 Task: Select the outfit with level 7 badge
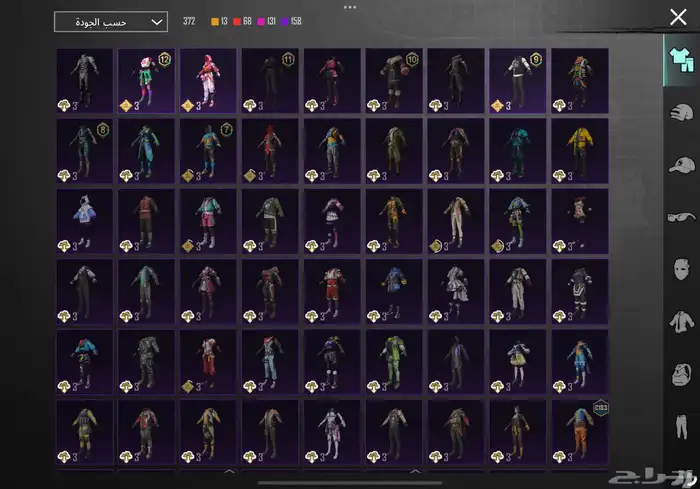(208, 151)
